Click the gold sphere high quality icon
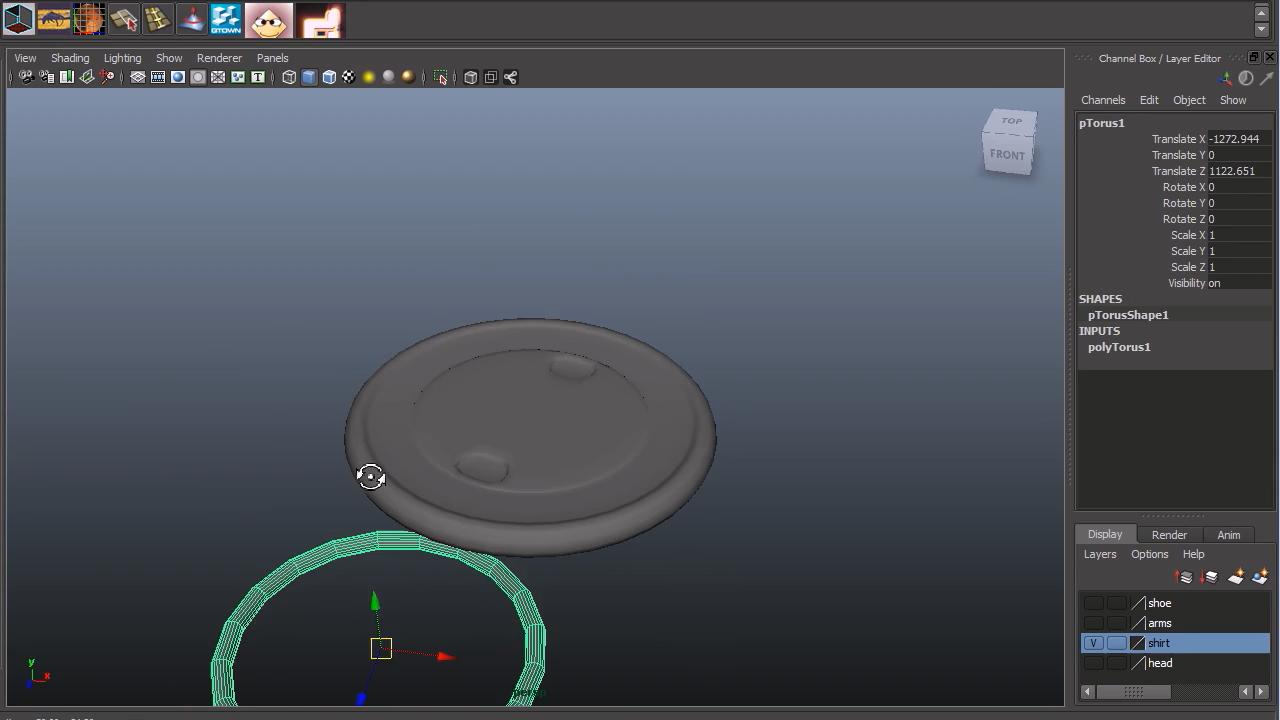 click(x=409, y=77)
